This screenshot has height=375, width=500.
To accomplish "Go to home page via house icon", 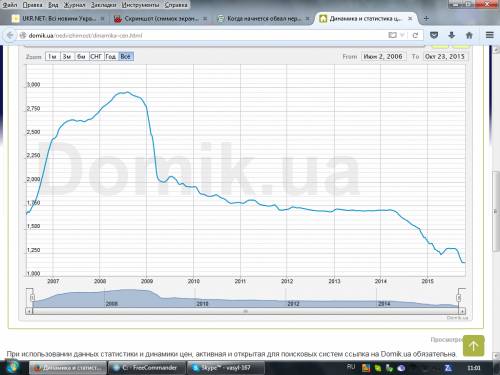I will pyautogui.click(x=469, y=35).
